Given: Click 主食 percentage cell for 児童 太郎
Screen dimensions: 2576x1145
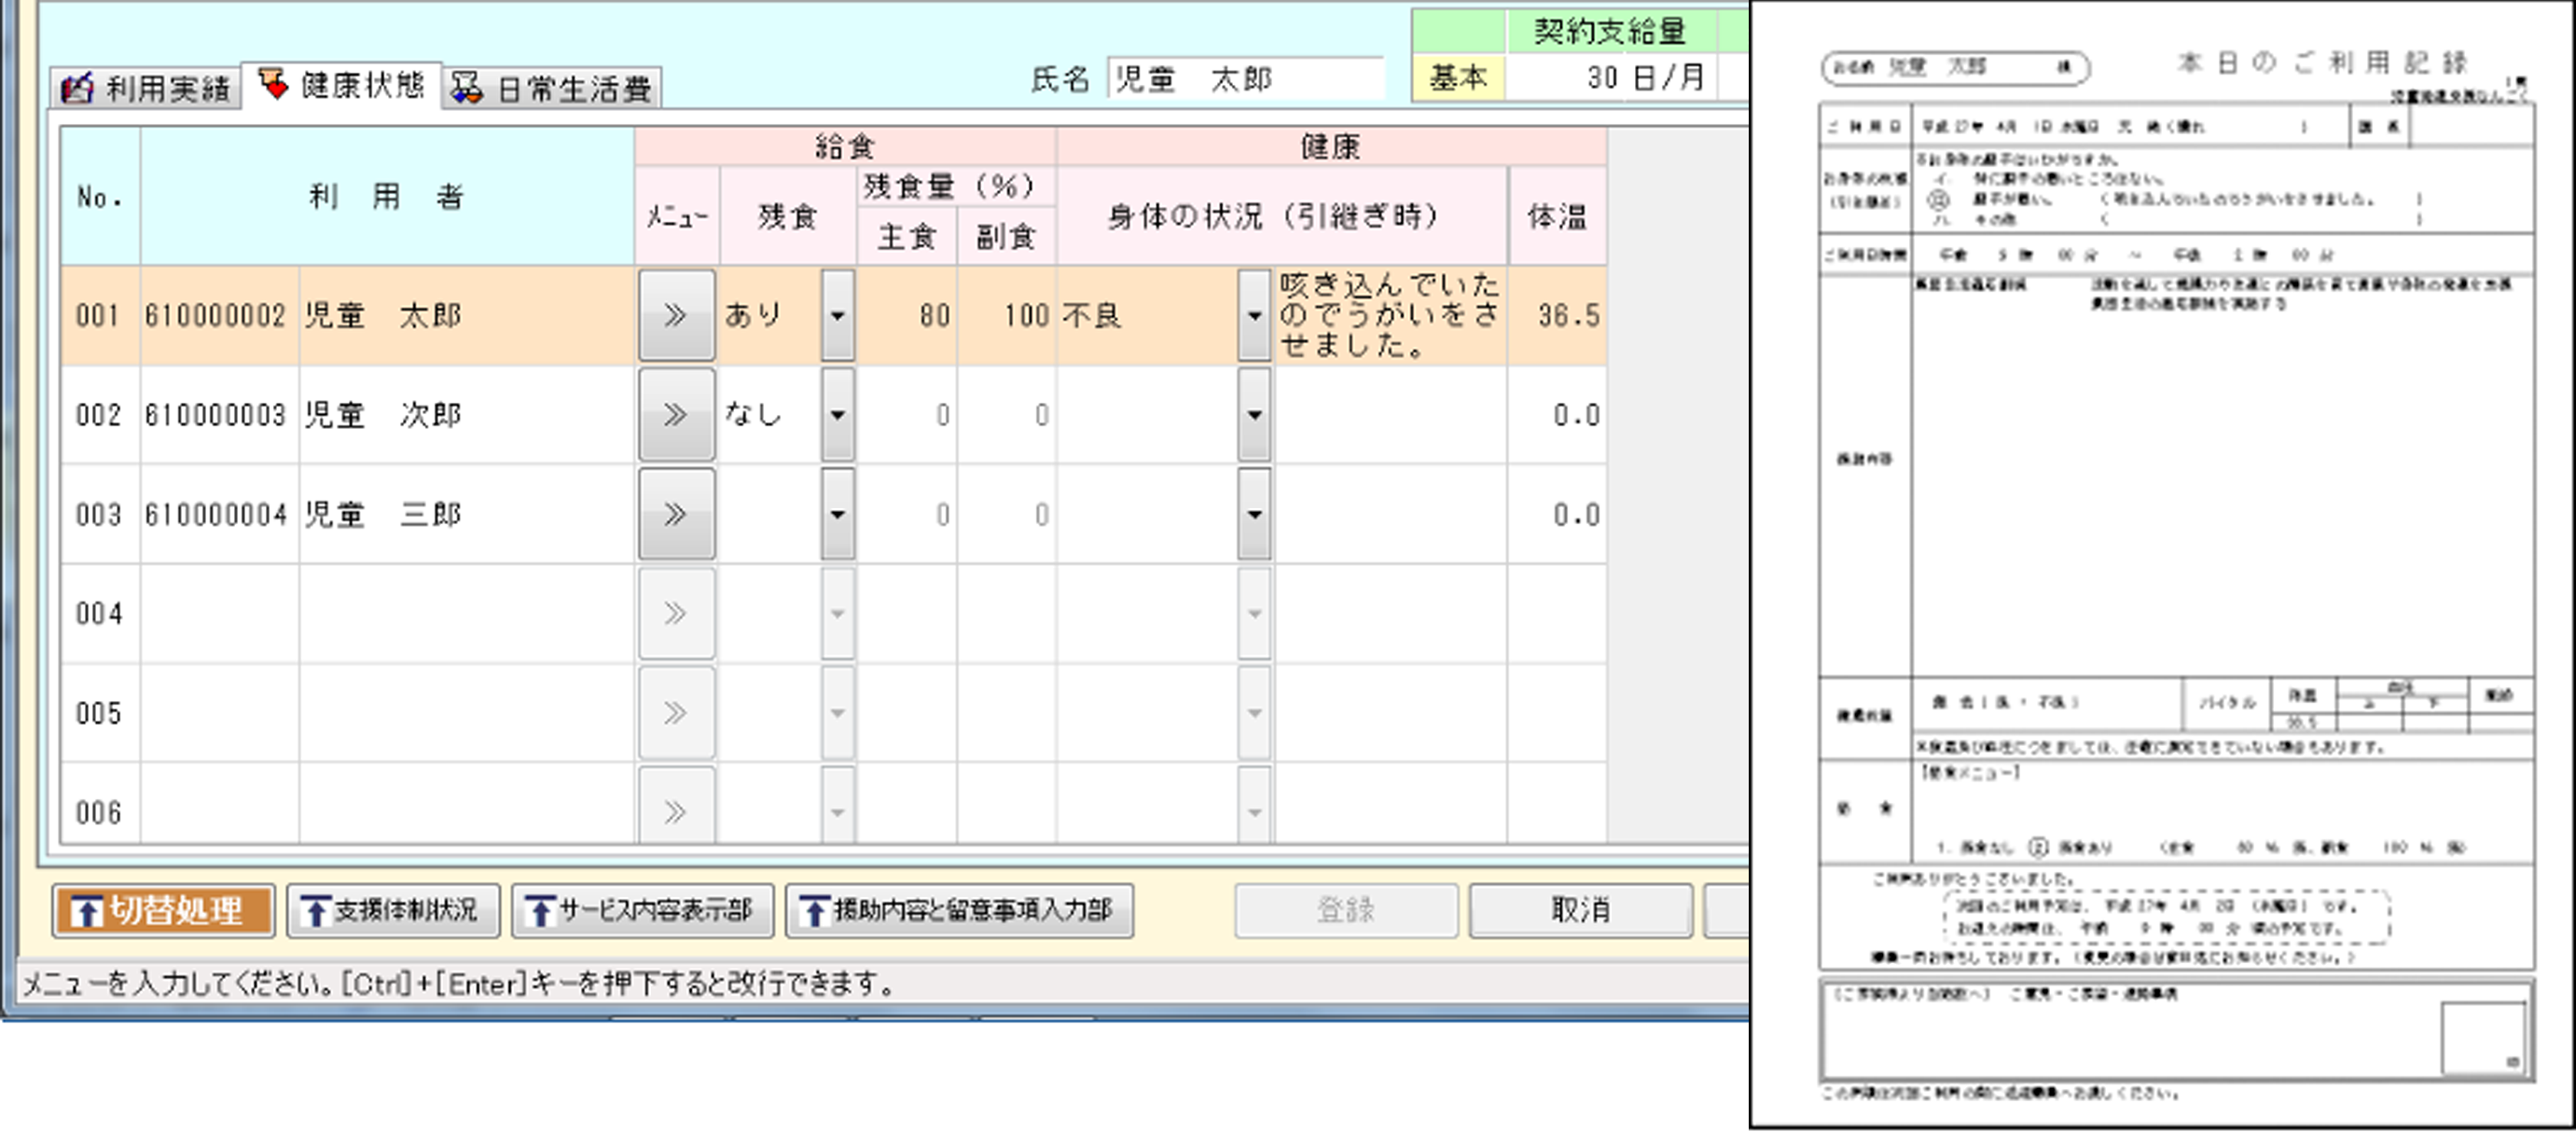Looking at the screenshot, I should (x=907, y=315).
